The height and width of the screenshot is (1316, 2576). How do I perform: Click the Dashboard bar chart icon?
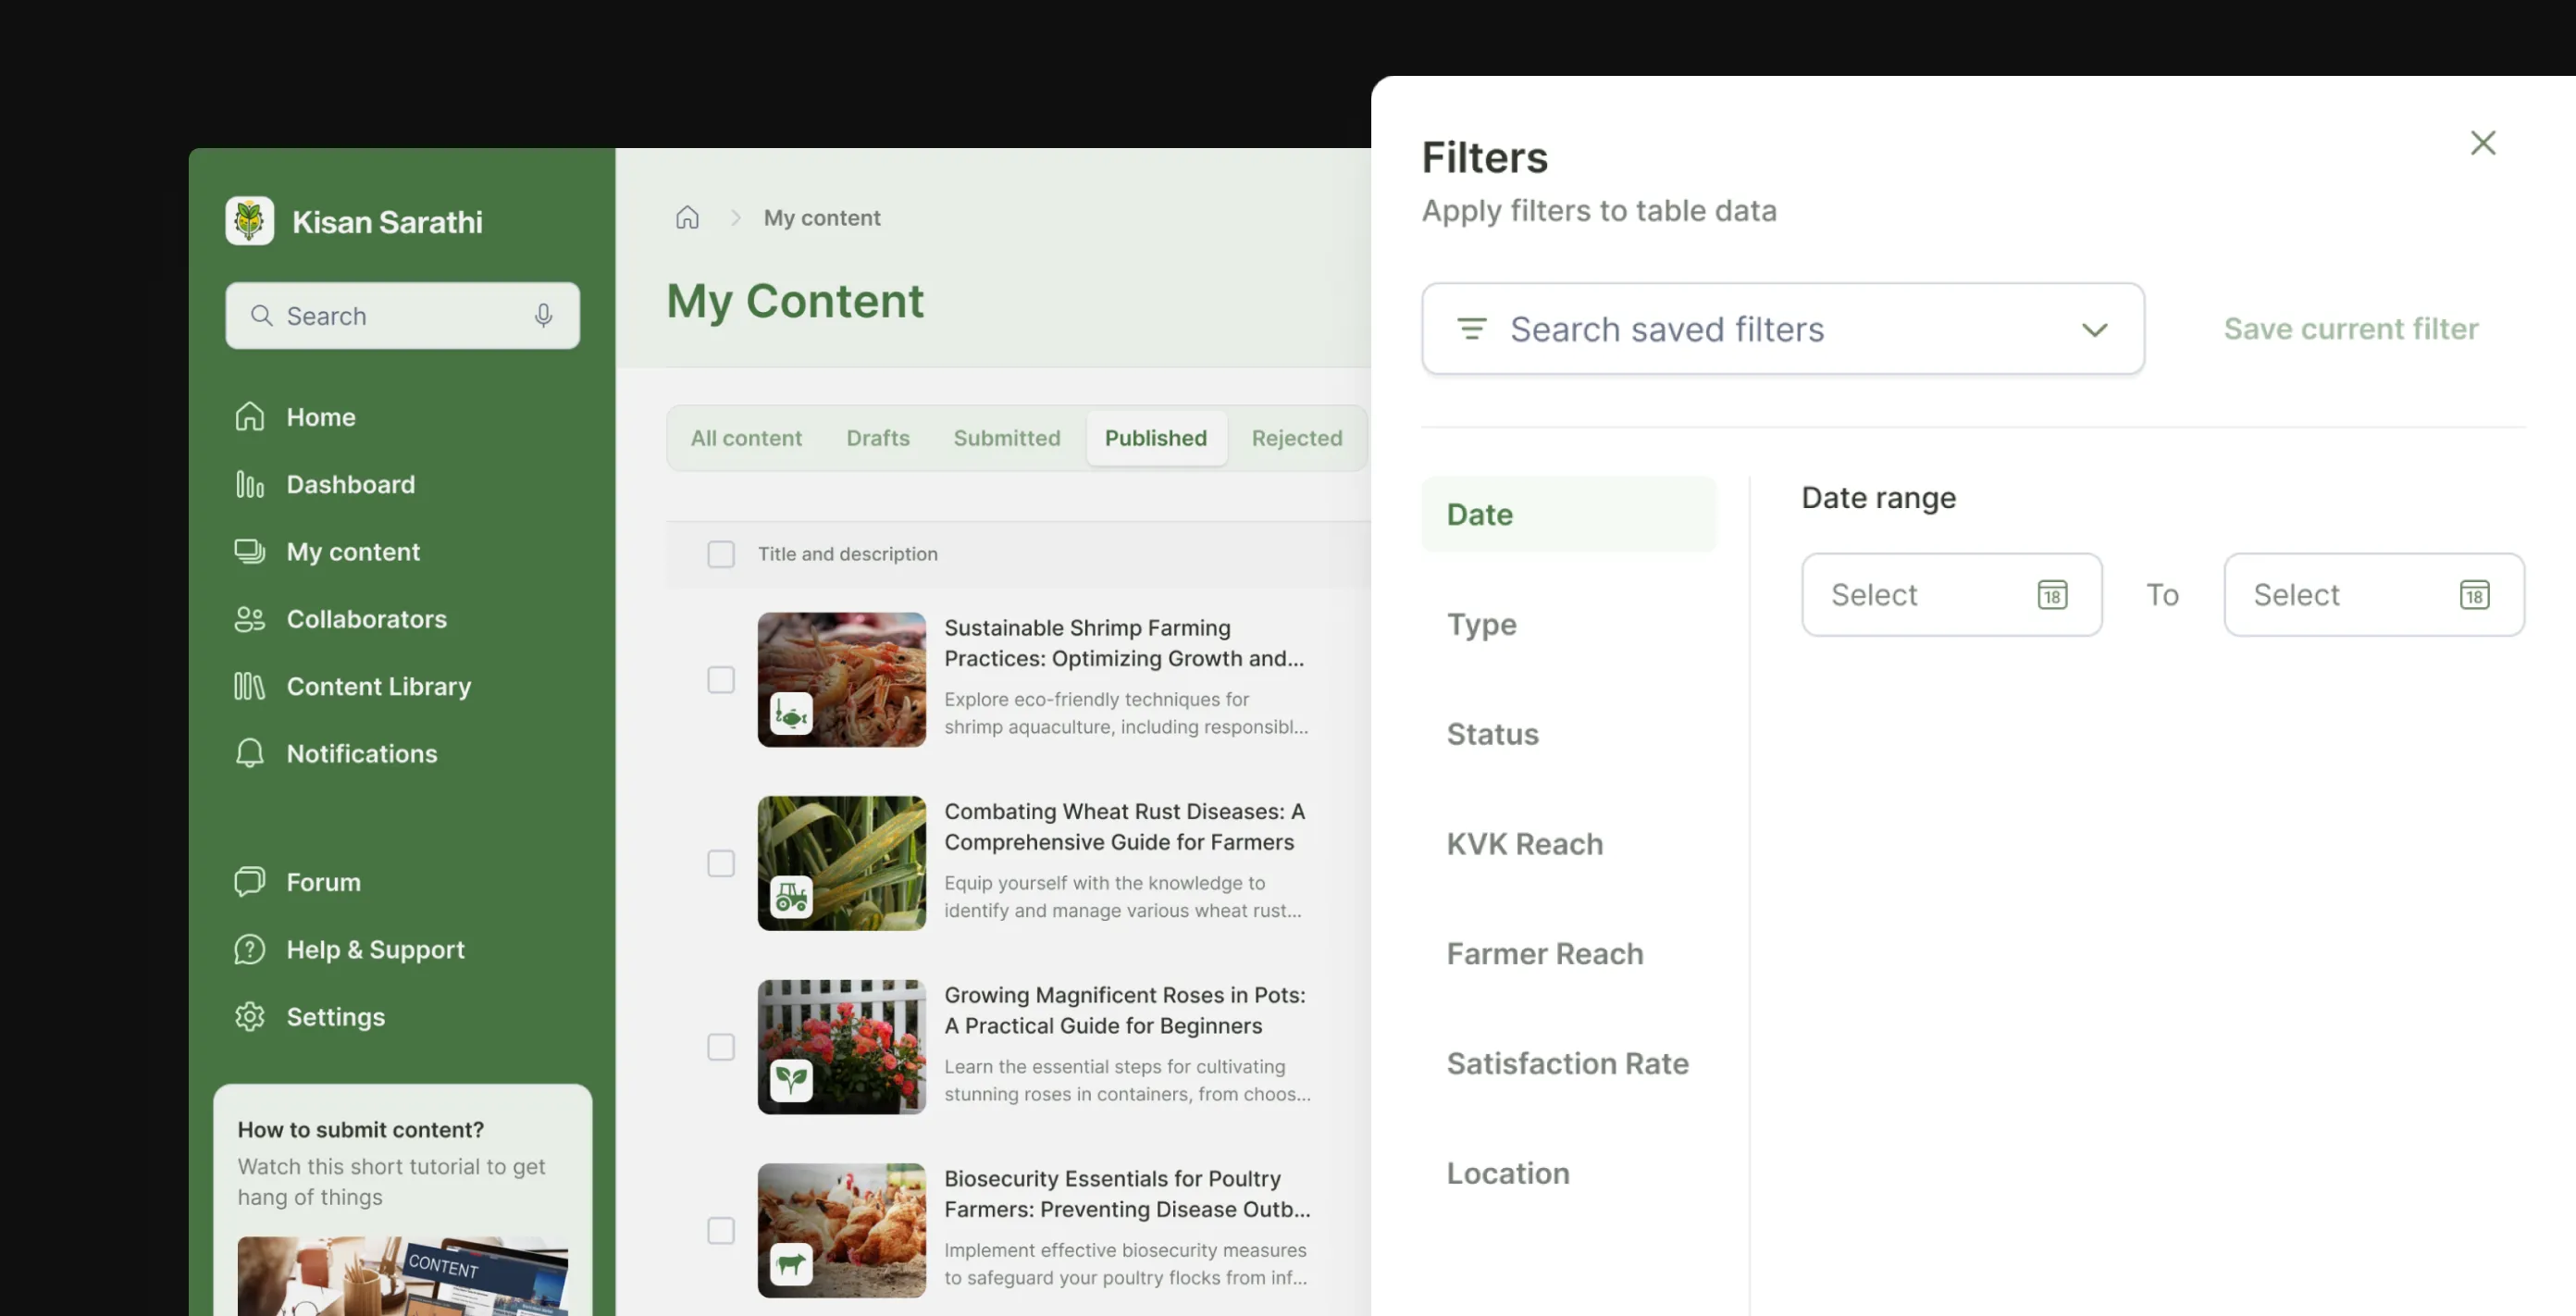[x=250, y=484]
